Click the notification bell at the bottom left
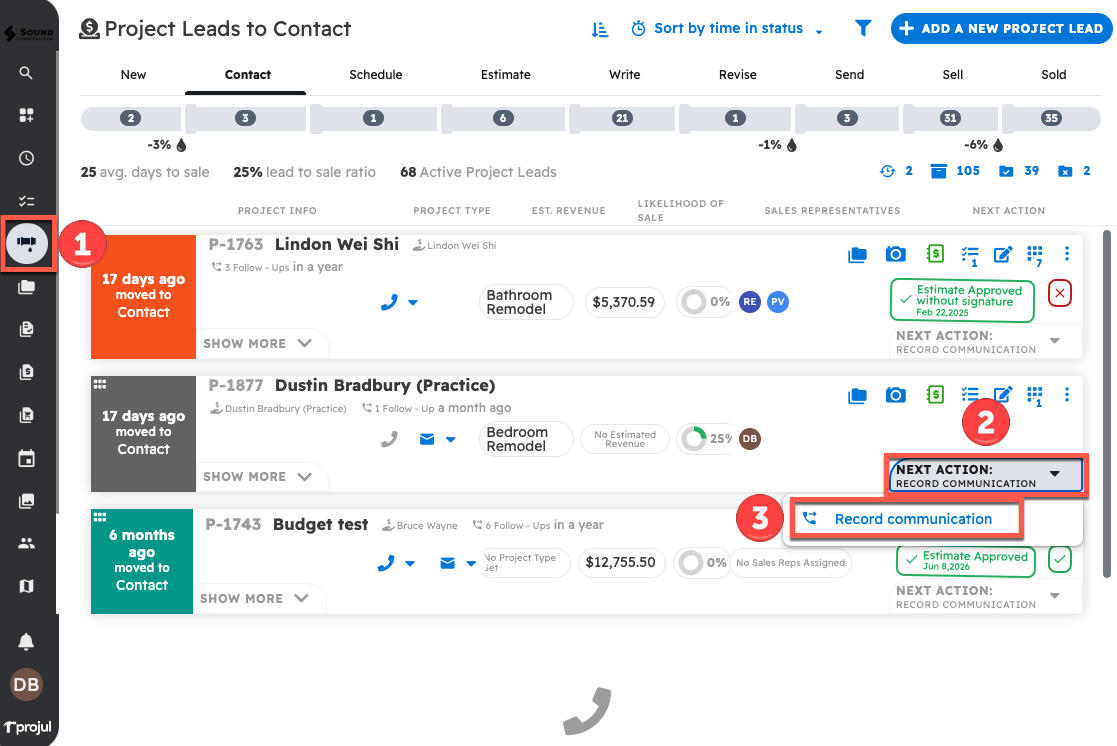Screen dimensions: 1117x746 tap(26, 641)
